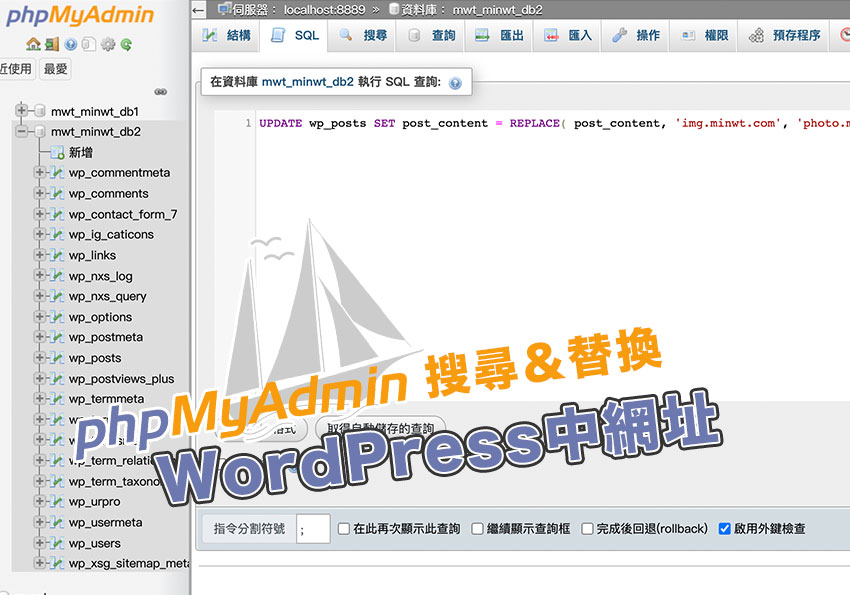
Task: Click table icon beside wp_usermeta
Action: [57, 523]
